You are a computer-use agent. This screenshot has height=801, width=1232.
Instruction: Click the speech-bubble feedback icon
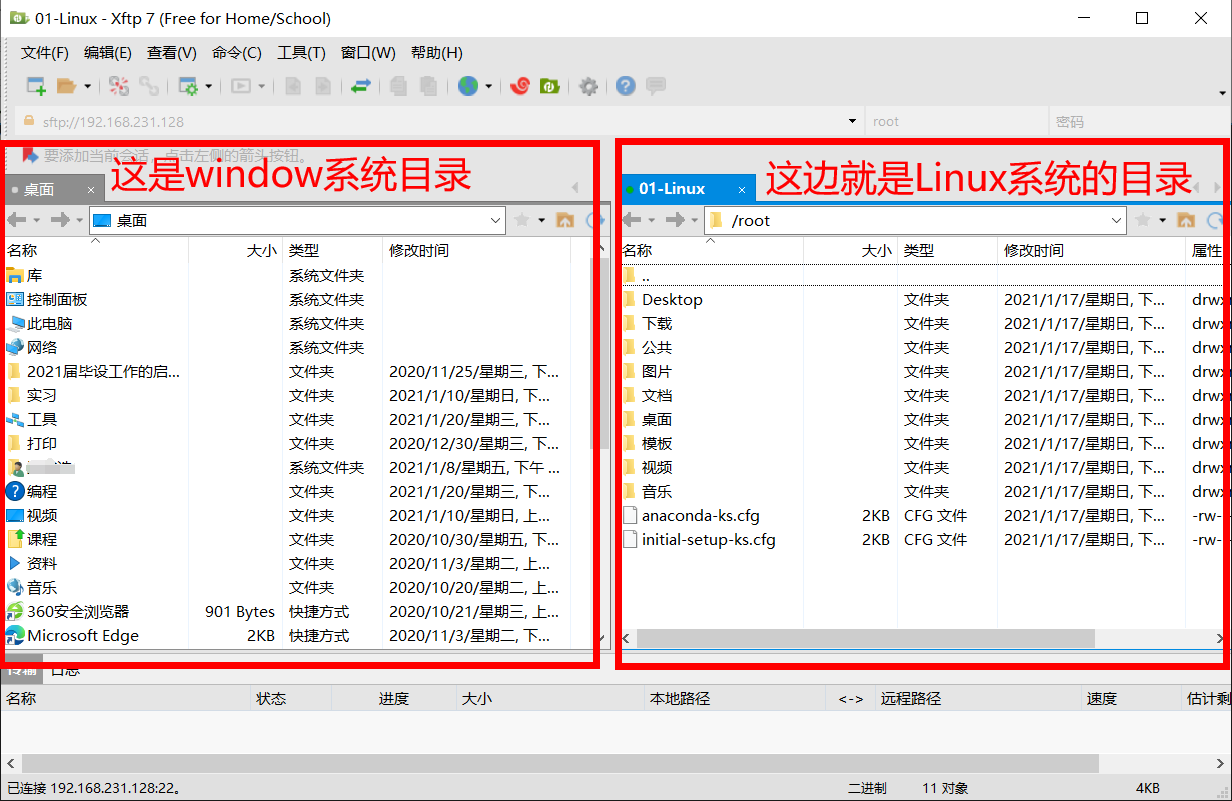[656, 86]
